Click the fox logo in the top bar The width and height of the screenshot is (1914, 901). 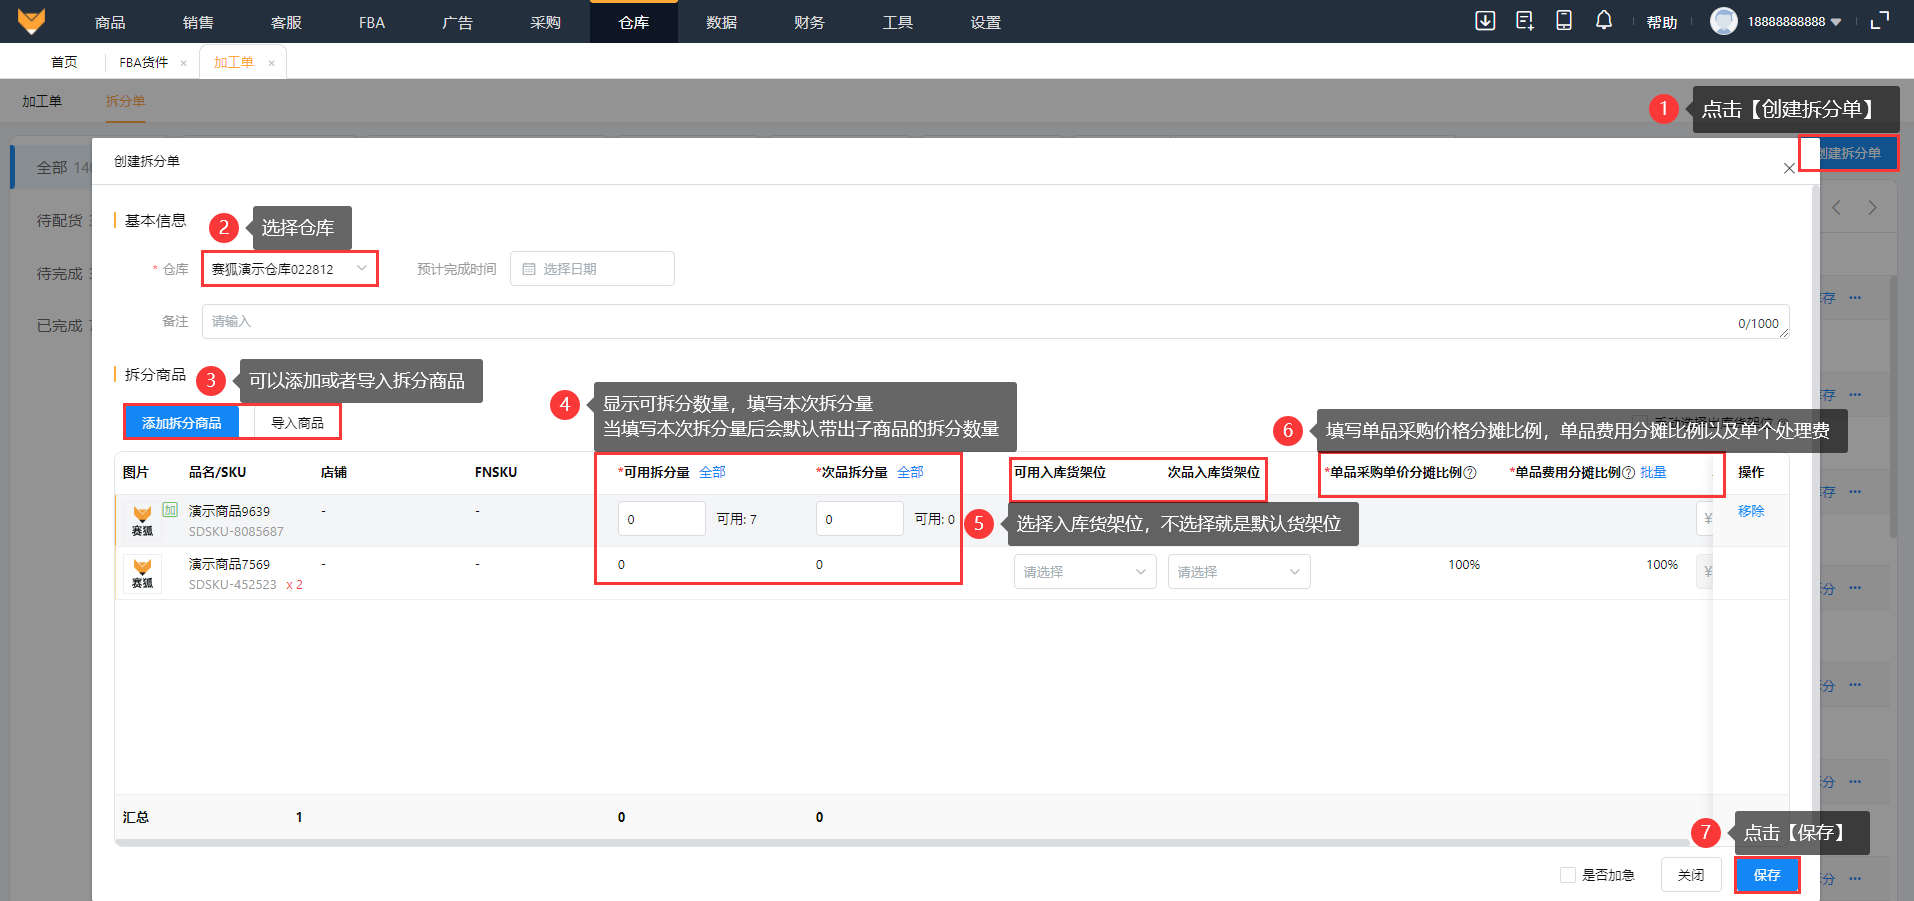(32, 21)
